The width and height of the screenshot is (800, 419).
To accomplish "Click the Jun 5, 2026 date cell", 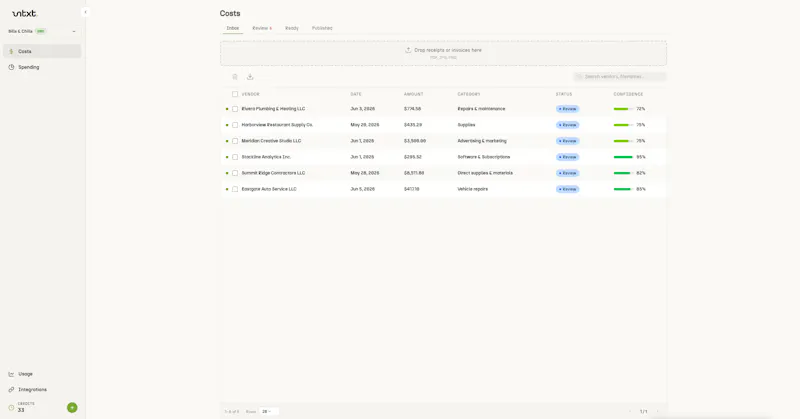I will [x=362, y=189].
